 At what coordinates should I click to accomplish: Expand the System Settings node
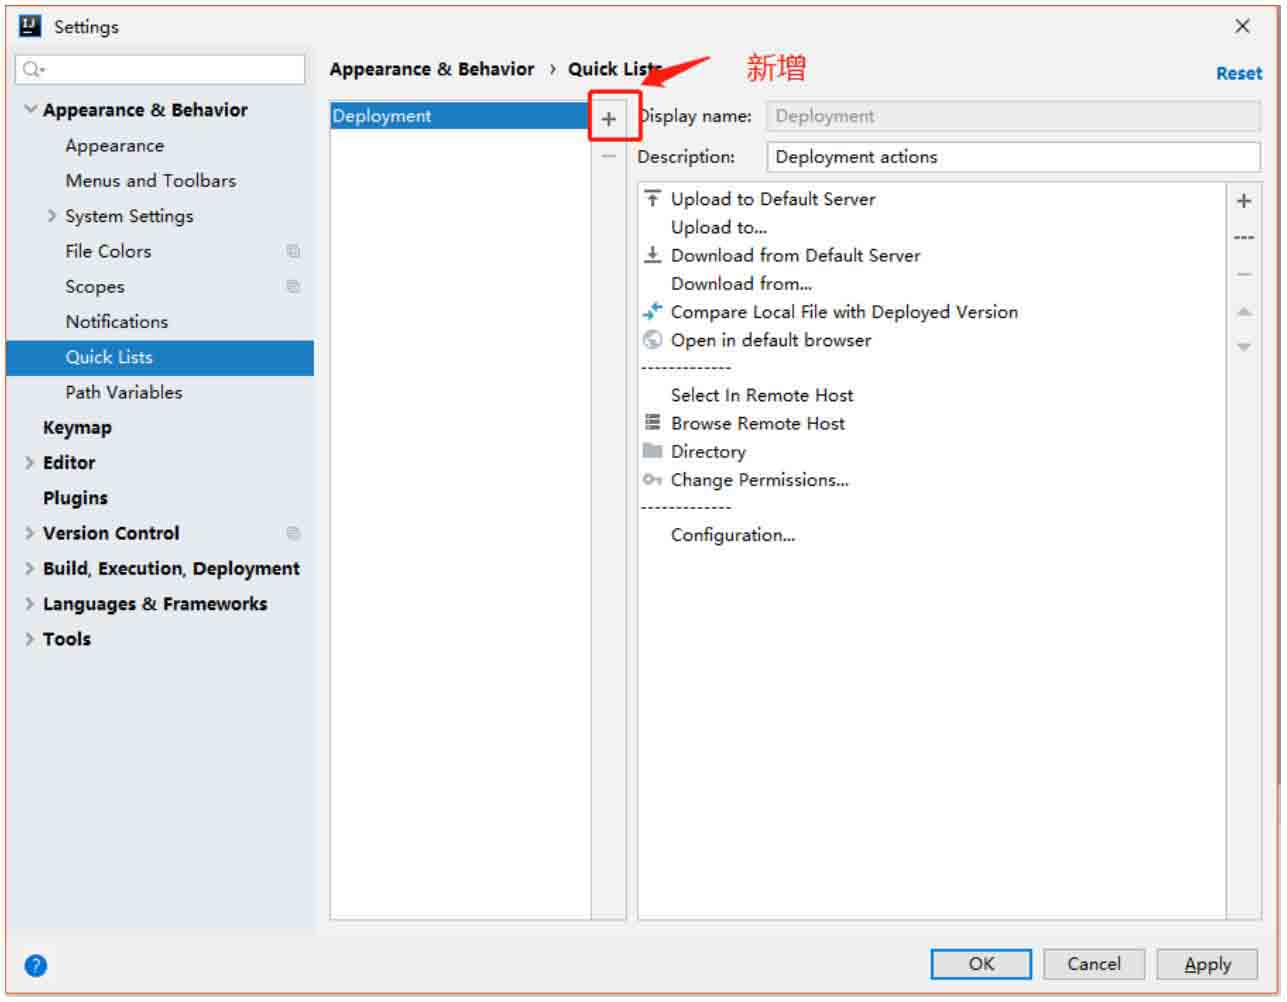pos(52,216)
